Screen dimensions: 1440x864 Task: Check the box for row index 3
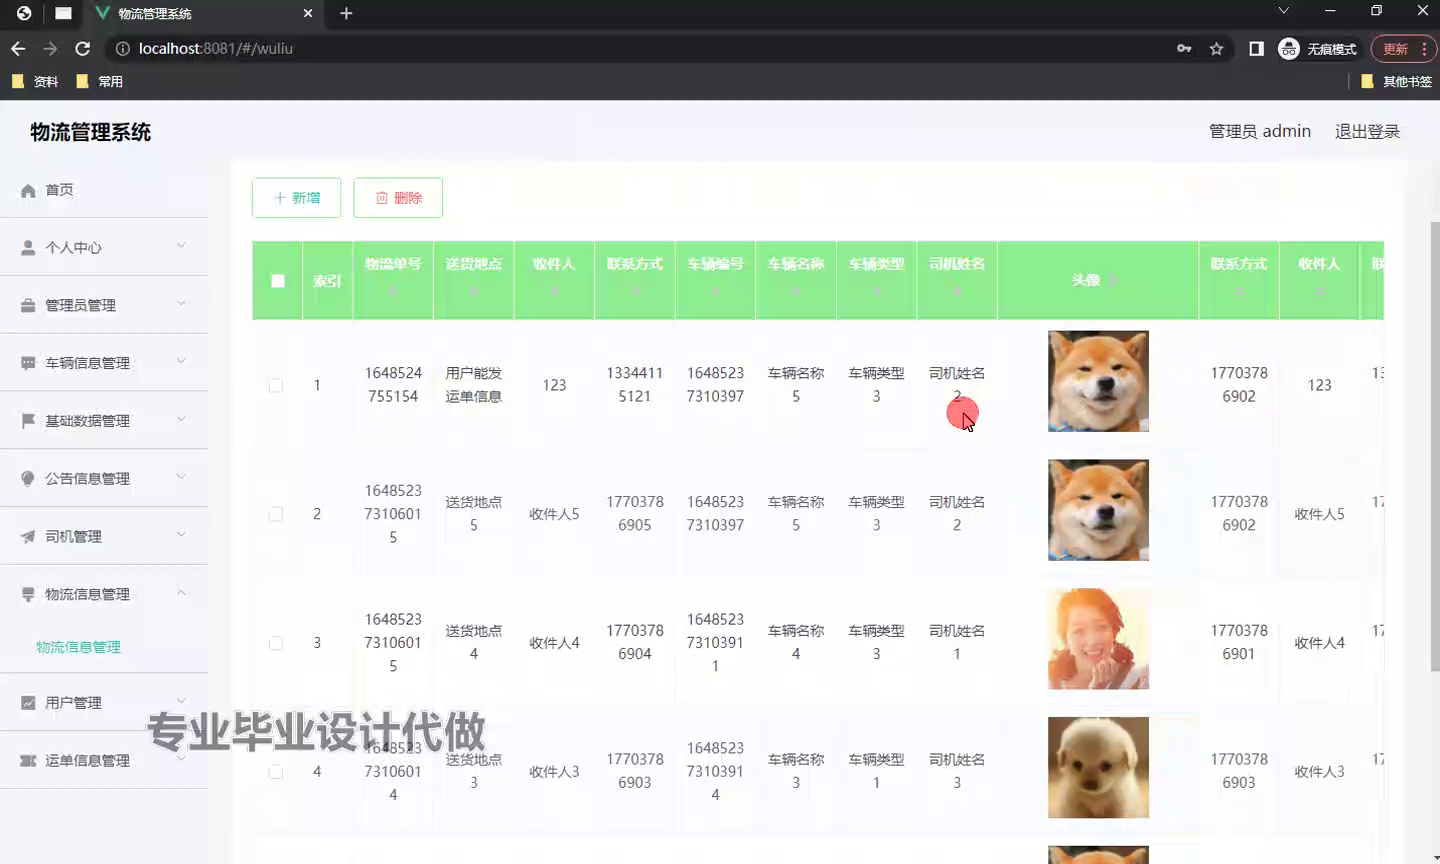pos(276,643)
